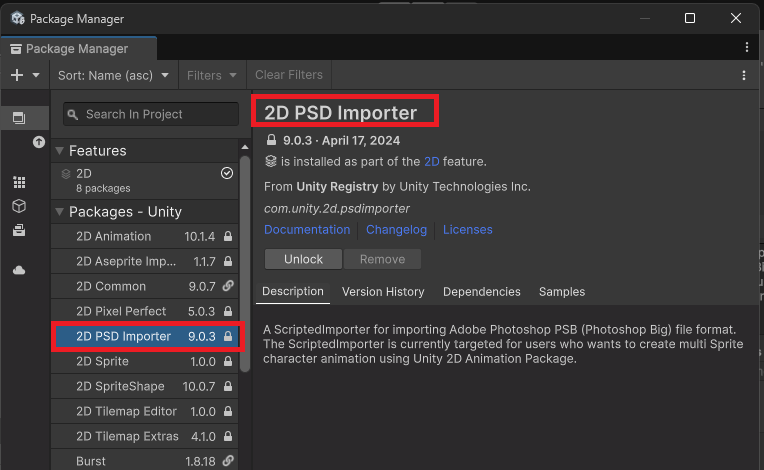
Task: Click the Clear Filters button
Action: 289,75
